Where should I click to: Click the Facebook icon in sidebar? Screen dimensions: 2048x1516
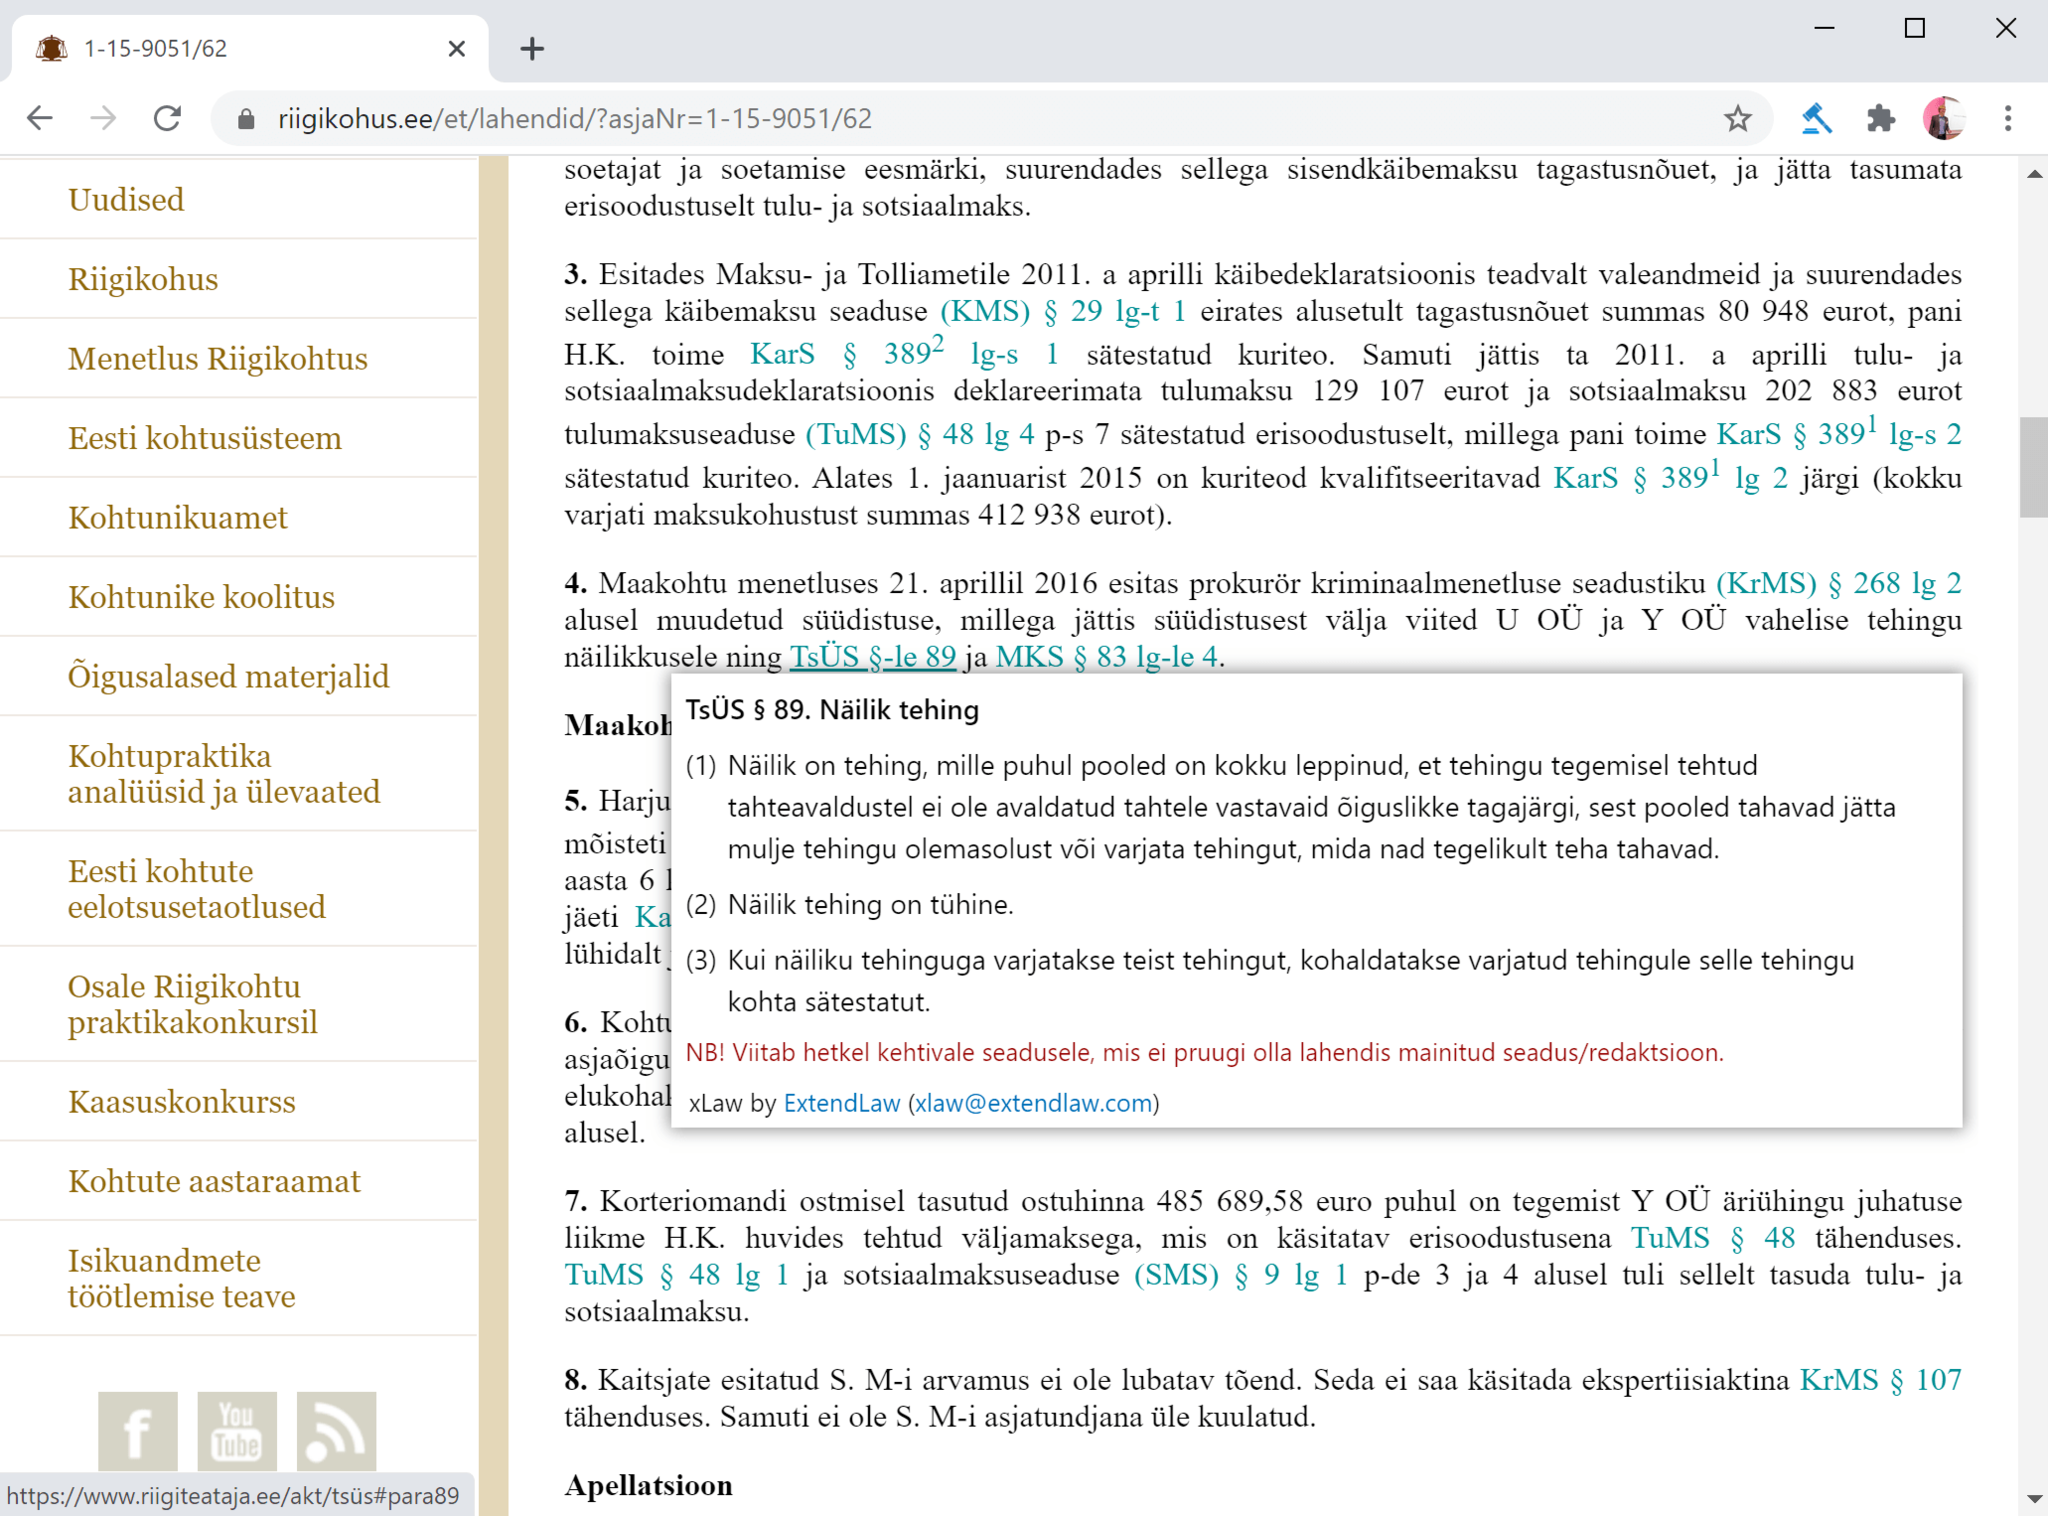[138, 1431]
